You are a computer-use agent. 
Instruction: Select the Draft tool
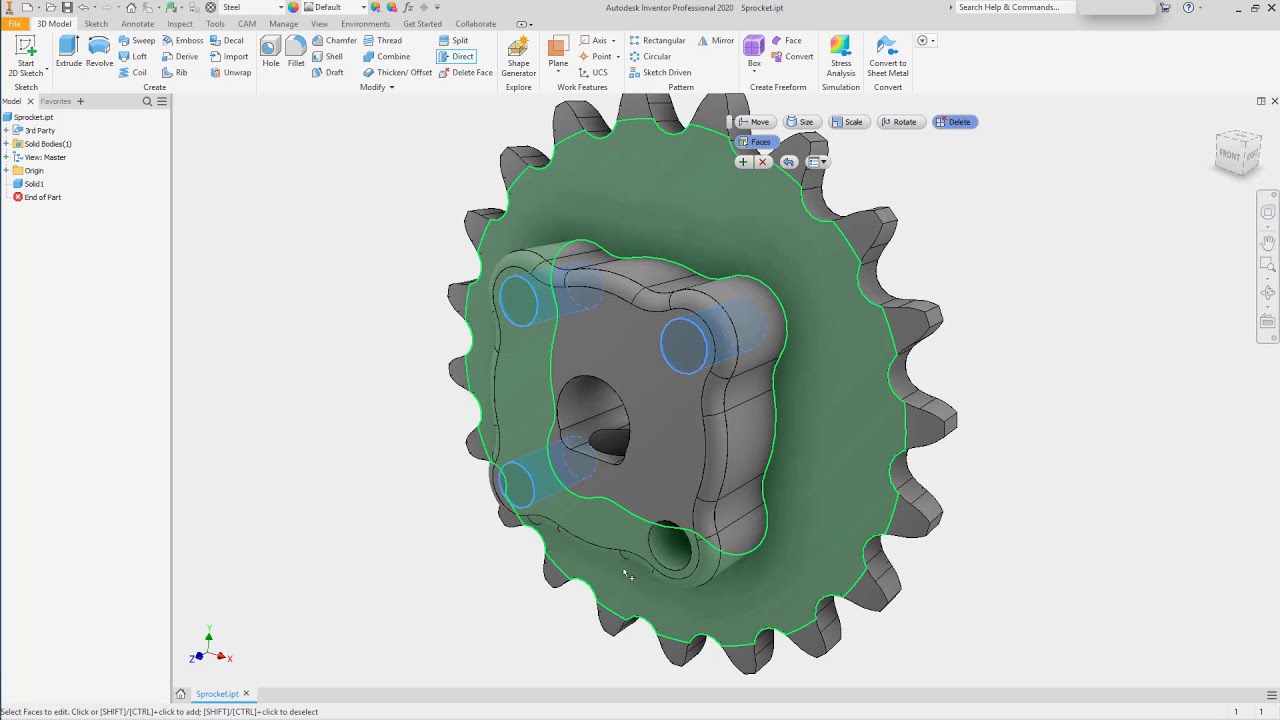point(327,73)
